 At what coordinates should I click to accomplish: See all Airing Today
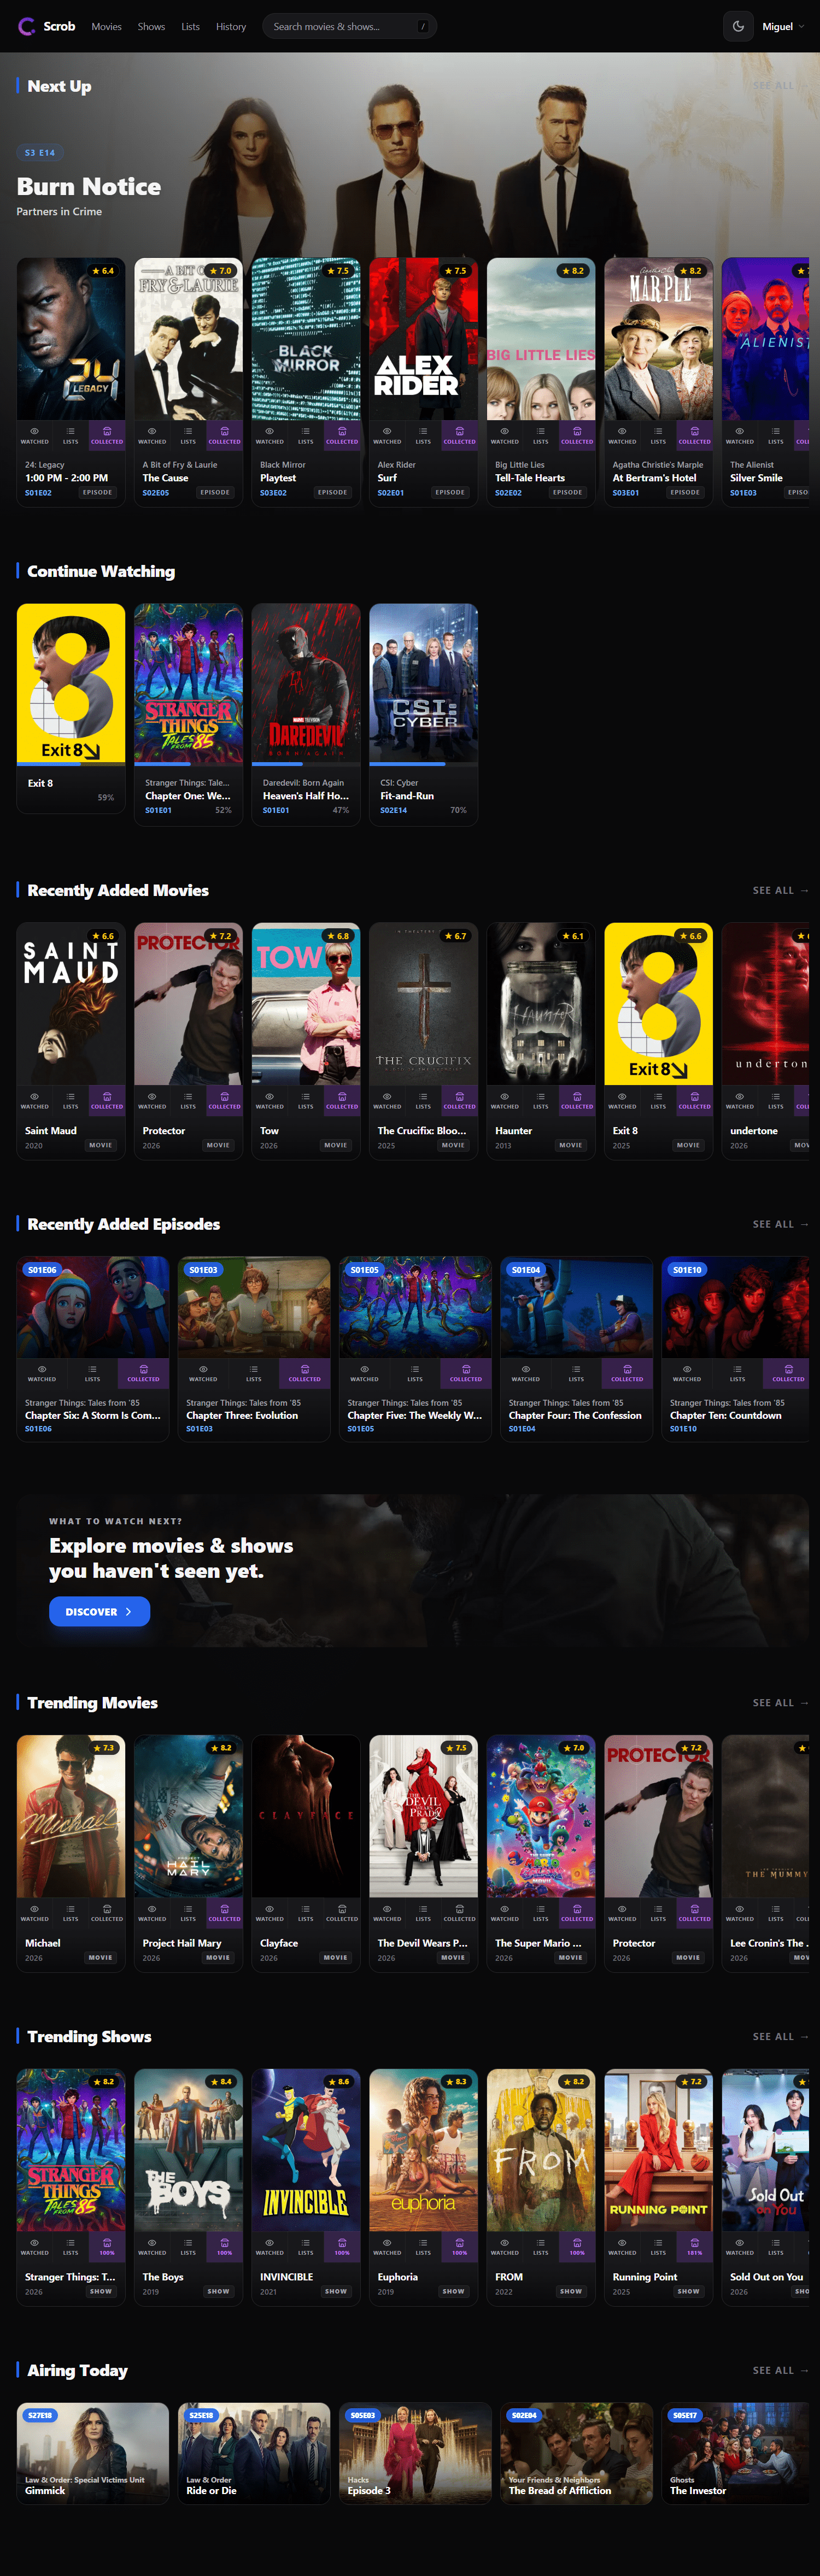pyautogui.click(x=780, y=2370)
